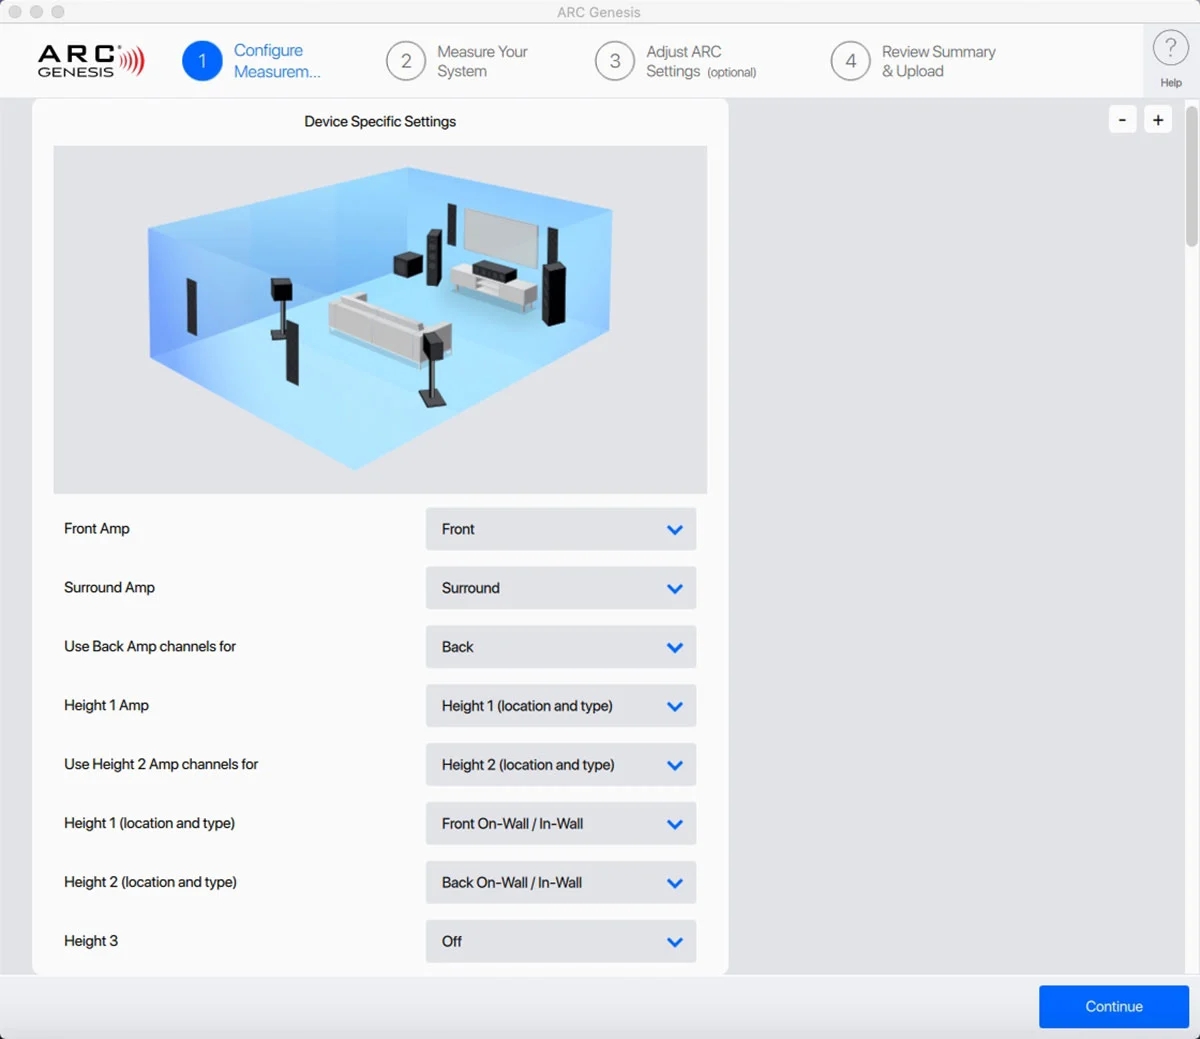Go to Measure Your System step
1200x1039 pixels.
[481, 61]
